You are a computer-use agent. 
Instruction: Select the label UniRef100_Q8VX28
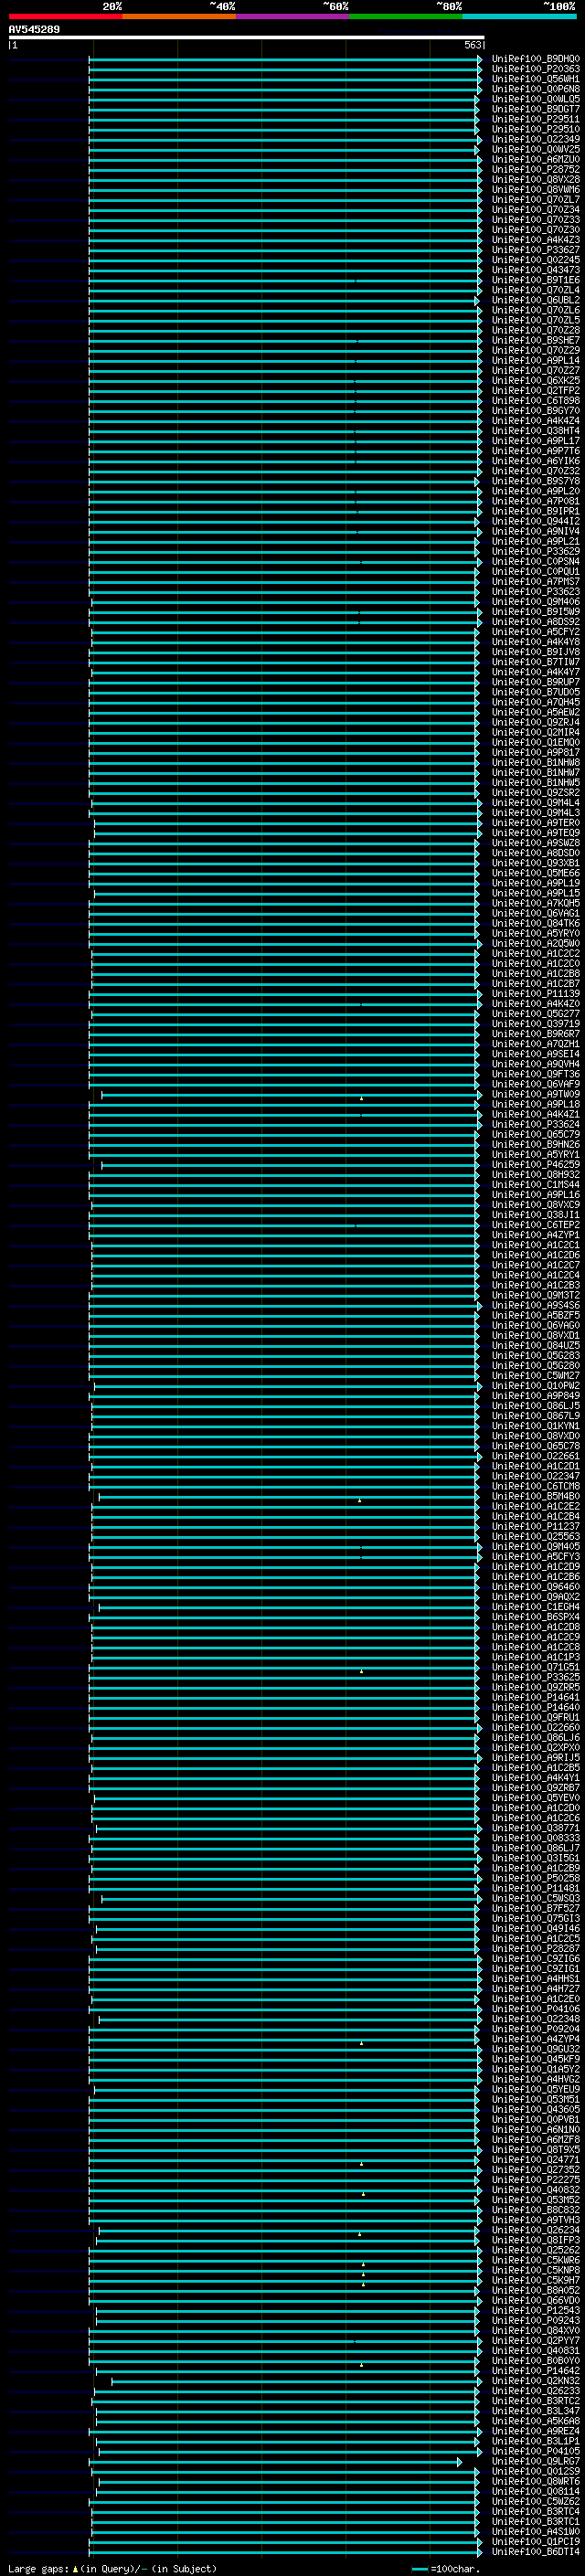535,179
